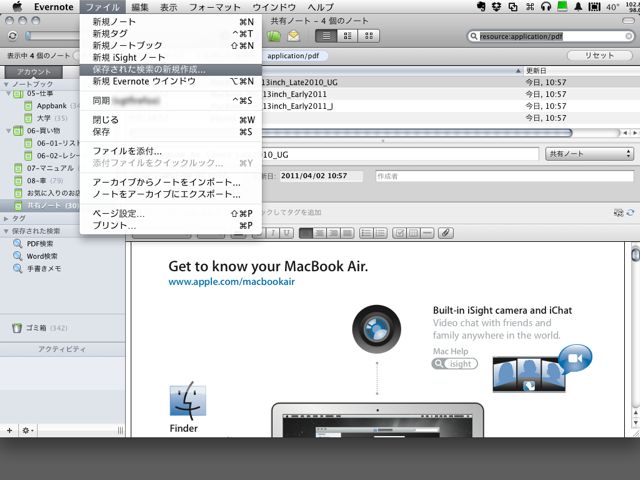Attach a file with the paperclip icon
This screenshot has width=640, height=480.
(446, 233)
